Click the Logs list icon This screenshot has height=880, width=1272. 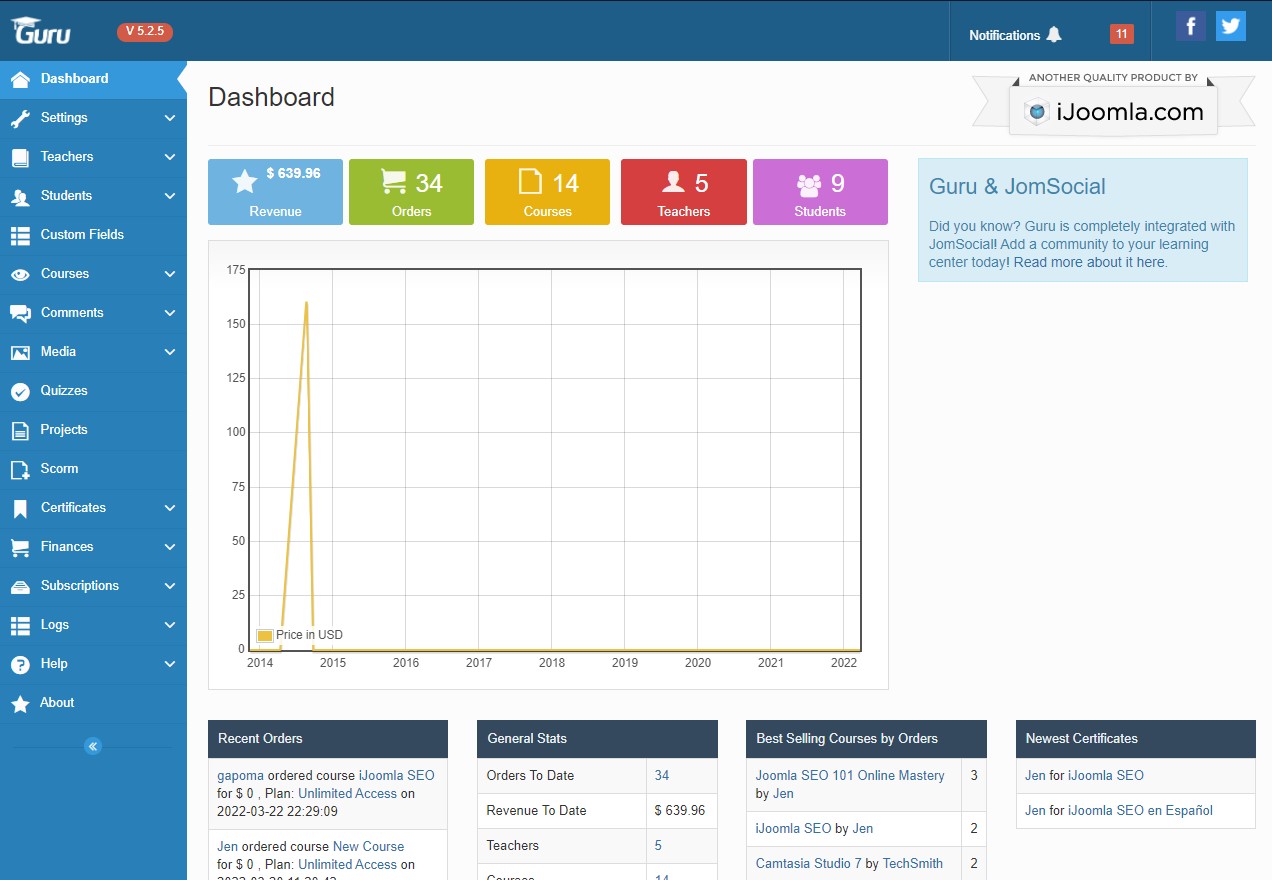click(x=20, y=625)
